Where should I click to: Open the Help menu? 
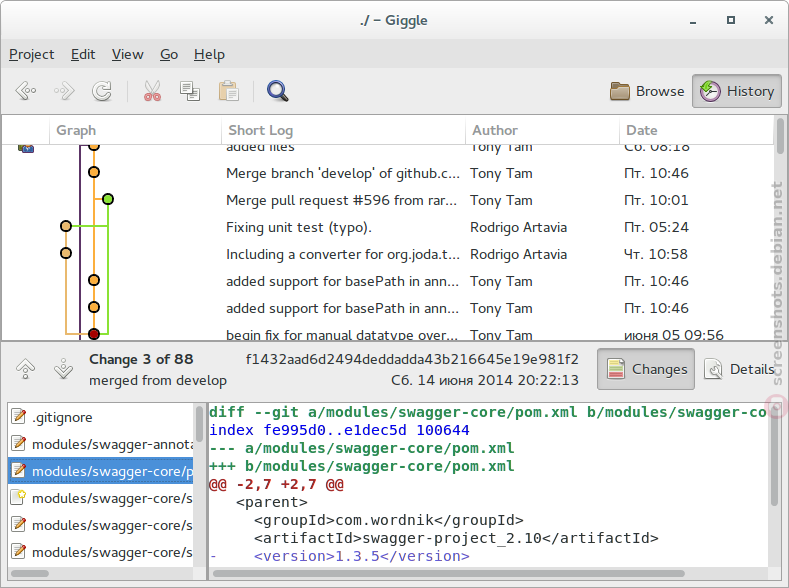click(209, 54)
